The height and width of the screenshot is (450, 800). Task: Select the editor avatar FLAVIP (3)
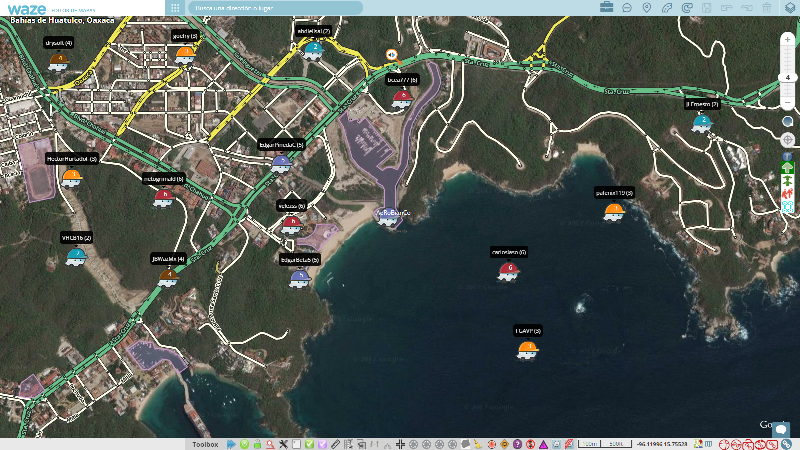tap(528, 350)
